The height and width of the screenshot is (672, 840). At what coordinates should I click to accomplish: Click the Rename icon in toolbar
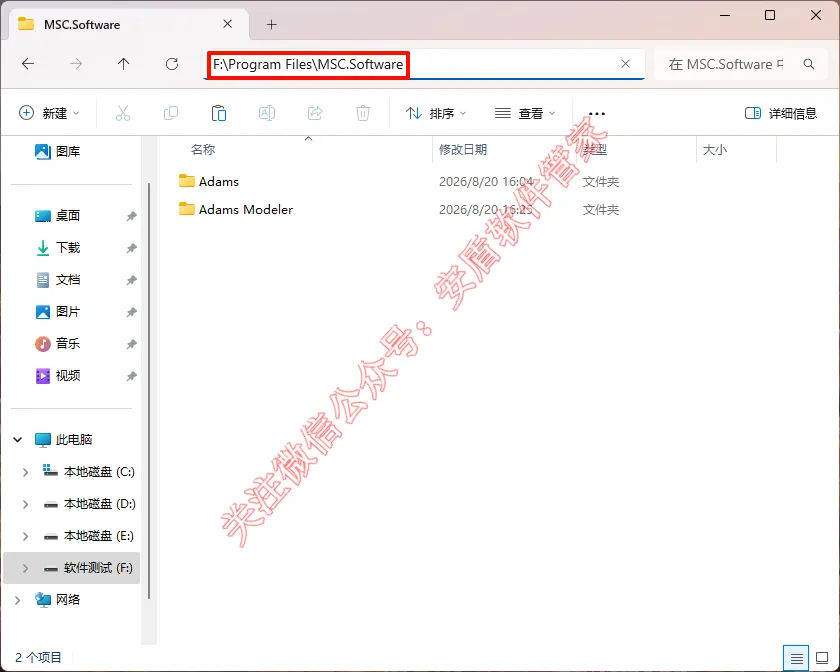click(x=267, y=113)
